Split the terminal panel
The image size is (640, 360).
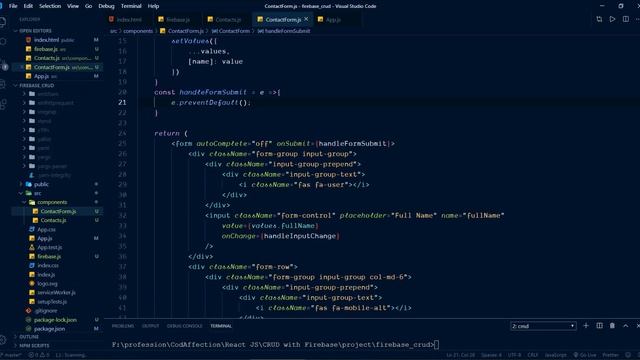[599, 326]
